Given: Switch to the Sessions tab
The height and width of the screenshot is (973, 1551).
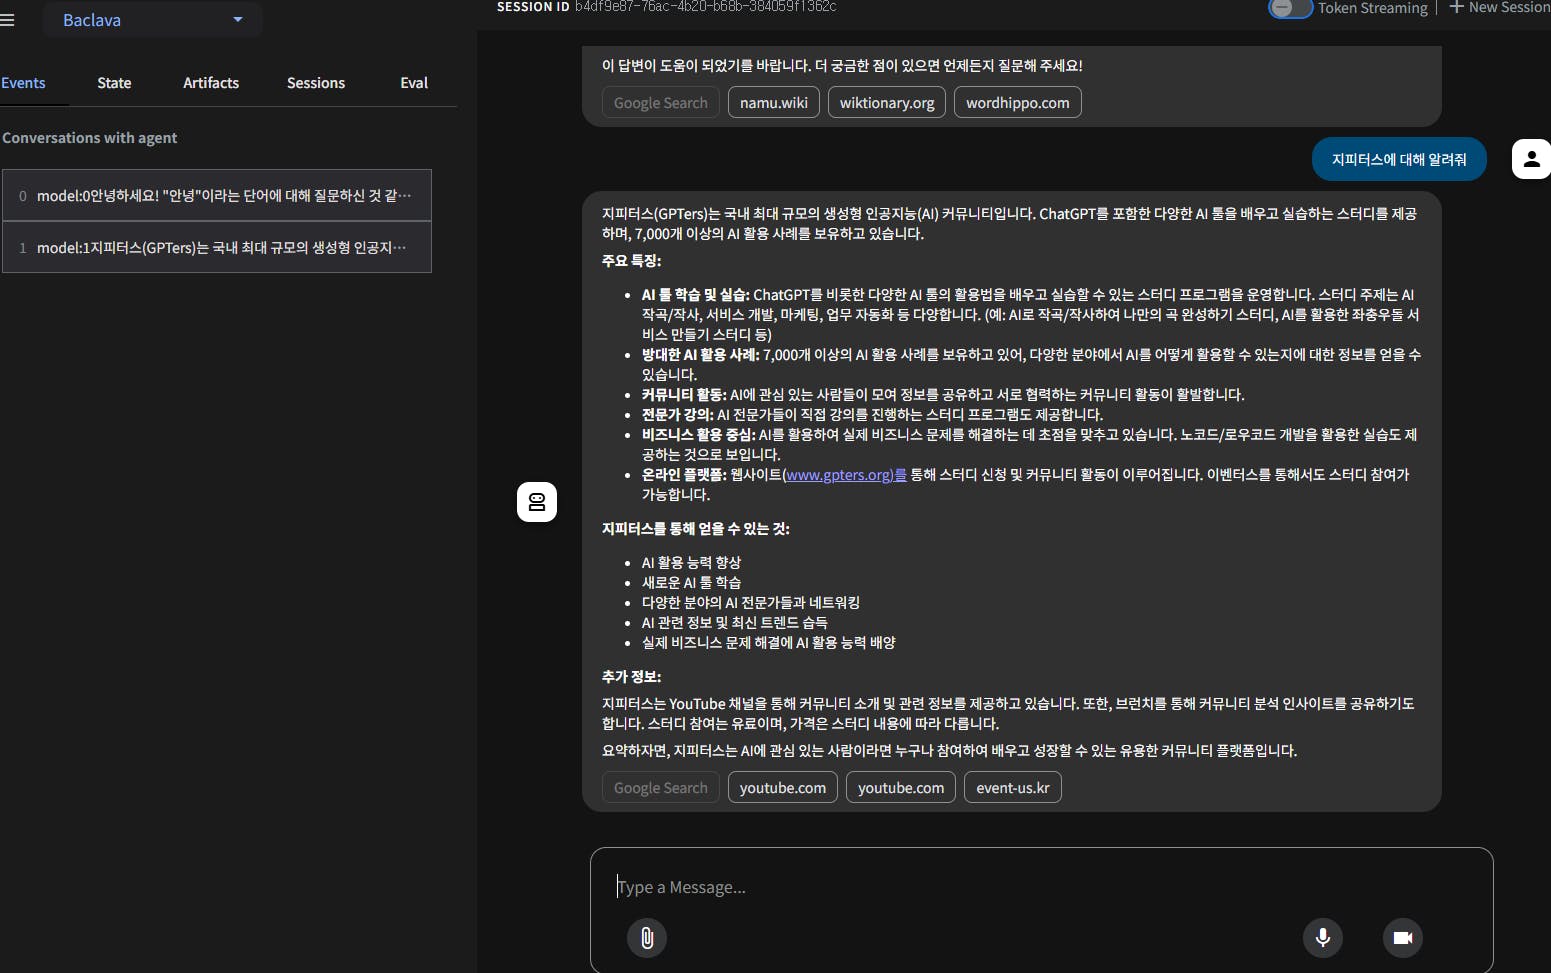Looking at the screenshot, I should (x=316, y=83).
